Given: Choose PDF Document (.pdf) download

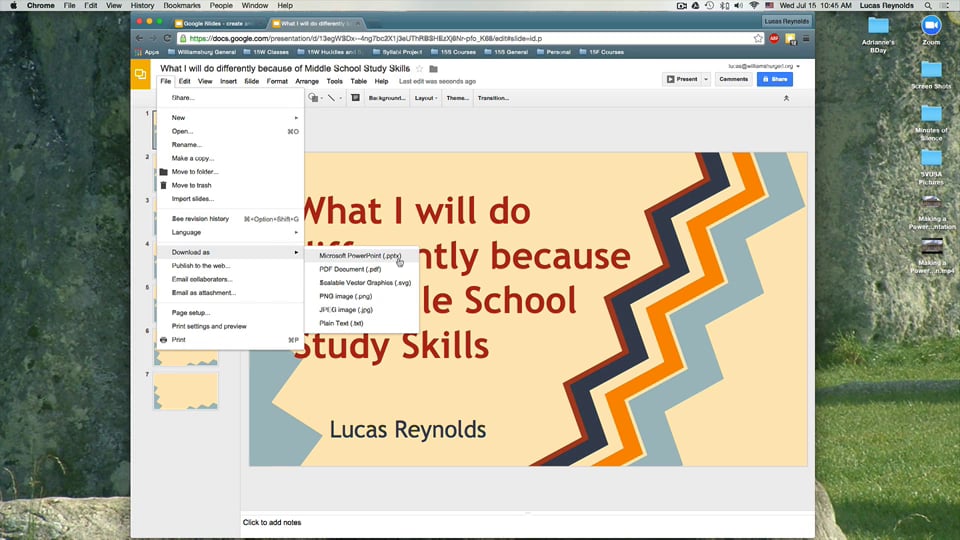Looking at the screenshot, I should tap(361, 269).
